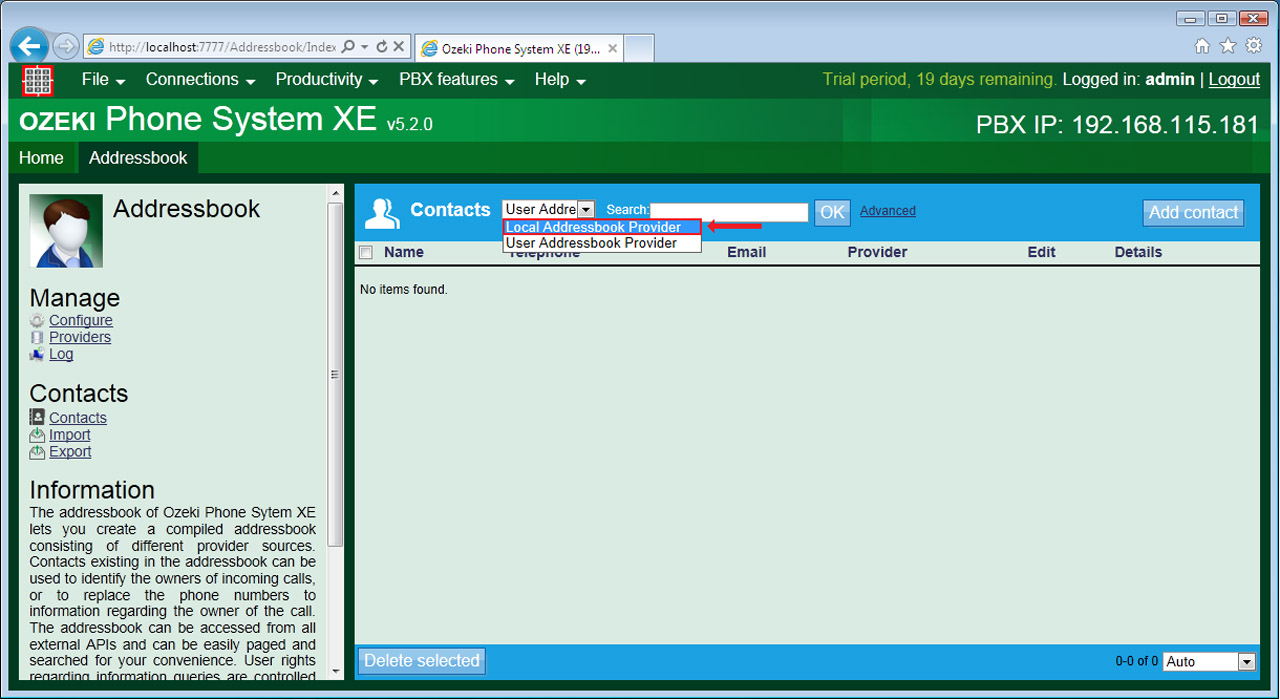Screen dimensions: 1280x700
Task: Click the icon beside Log
Action: tap(37, 354)
